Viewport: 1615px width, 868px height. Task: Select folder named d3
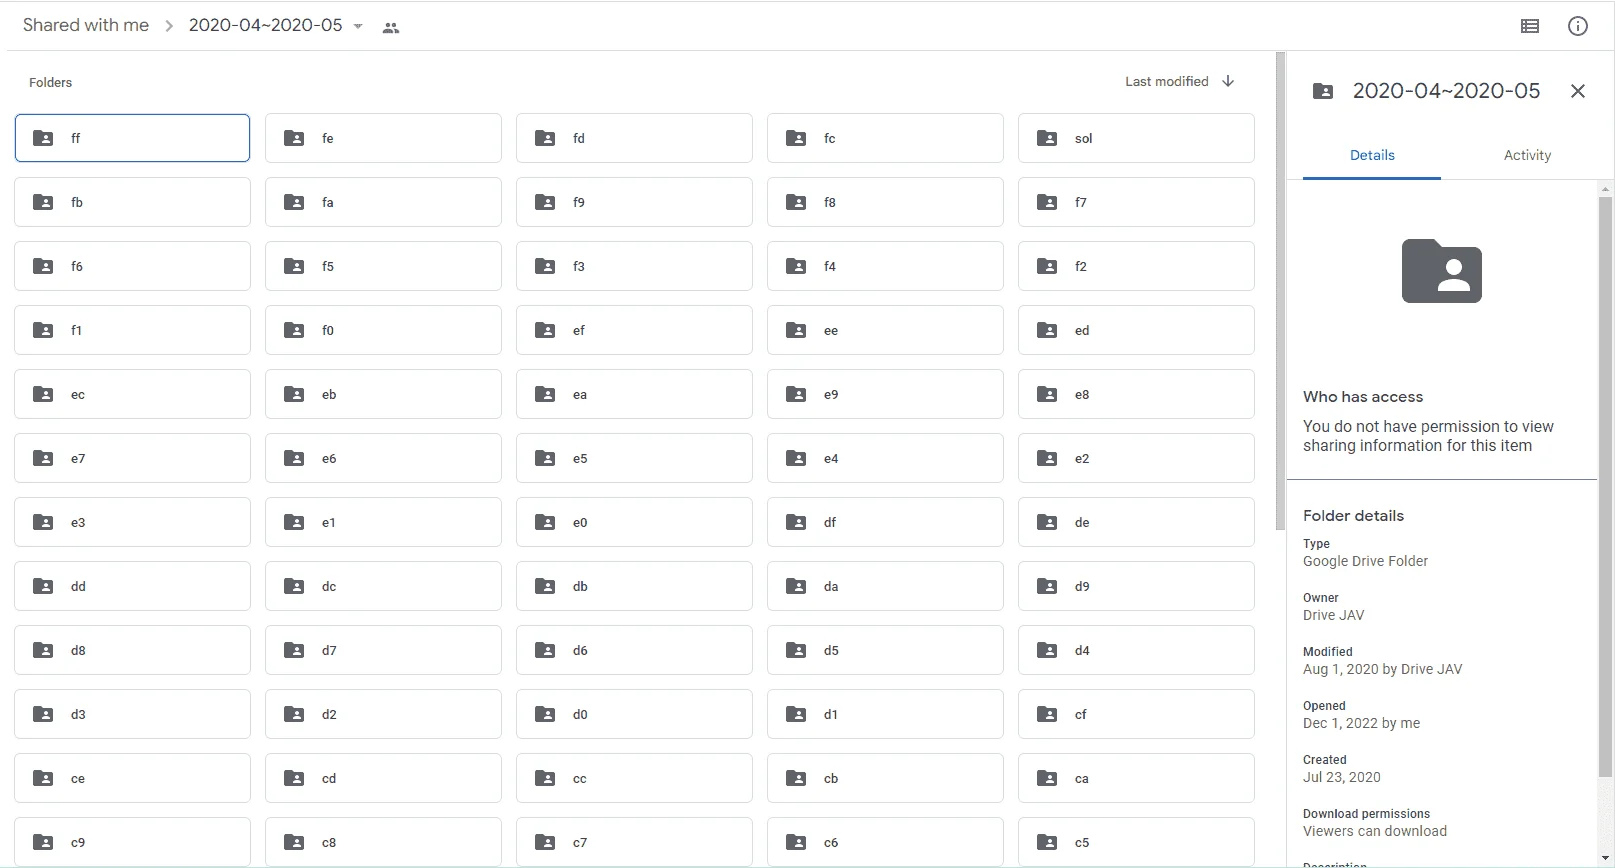click(132, 714)
